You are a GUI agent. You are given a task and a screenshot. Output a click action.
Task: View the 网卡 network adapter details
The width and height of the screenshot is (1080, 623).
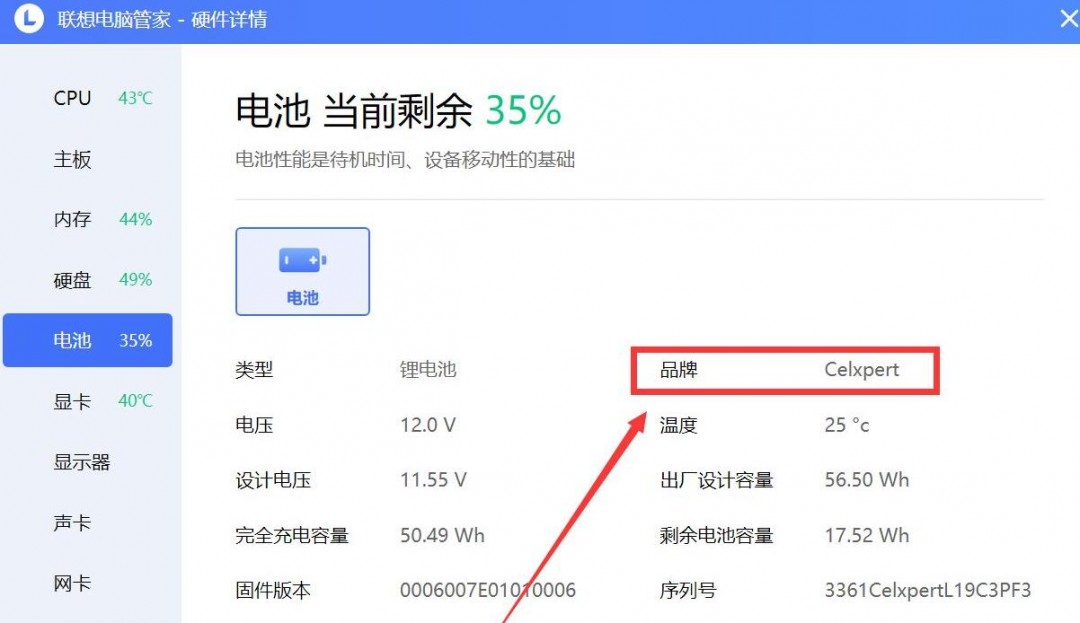pos(70,583)
